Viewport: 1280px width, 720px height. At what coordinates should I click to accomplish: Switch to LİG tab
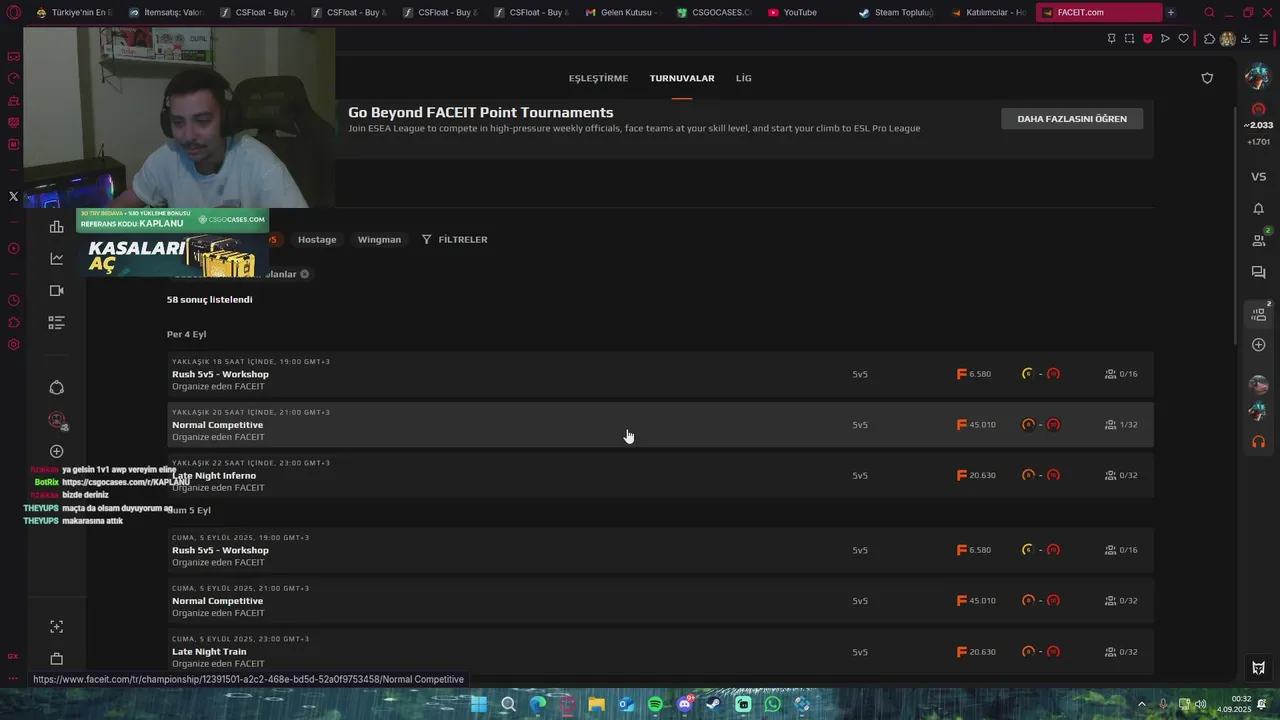click(x=743, y=78)
